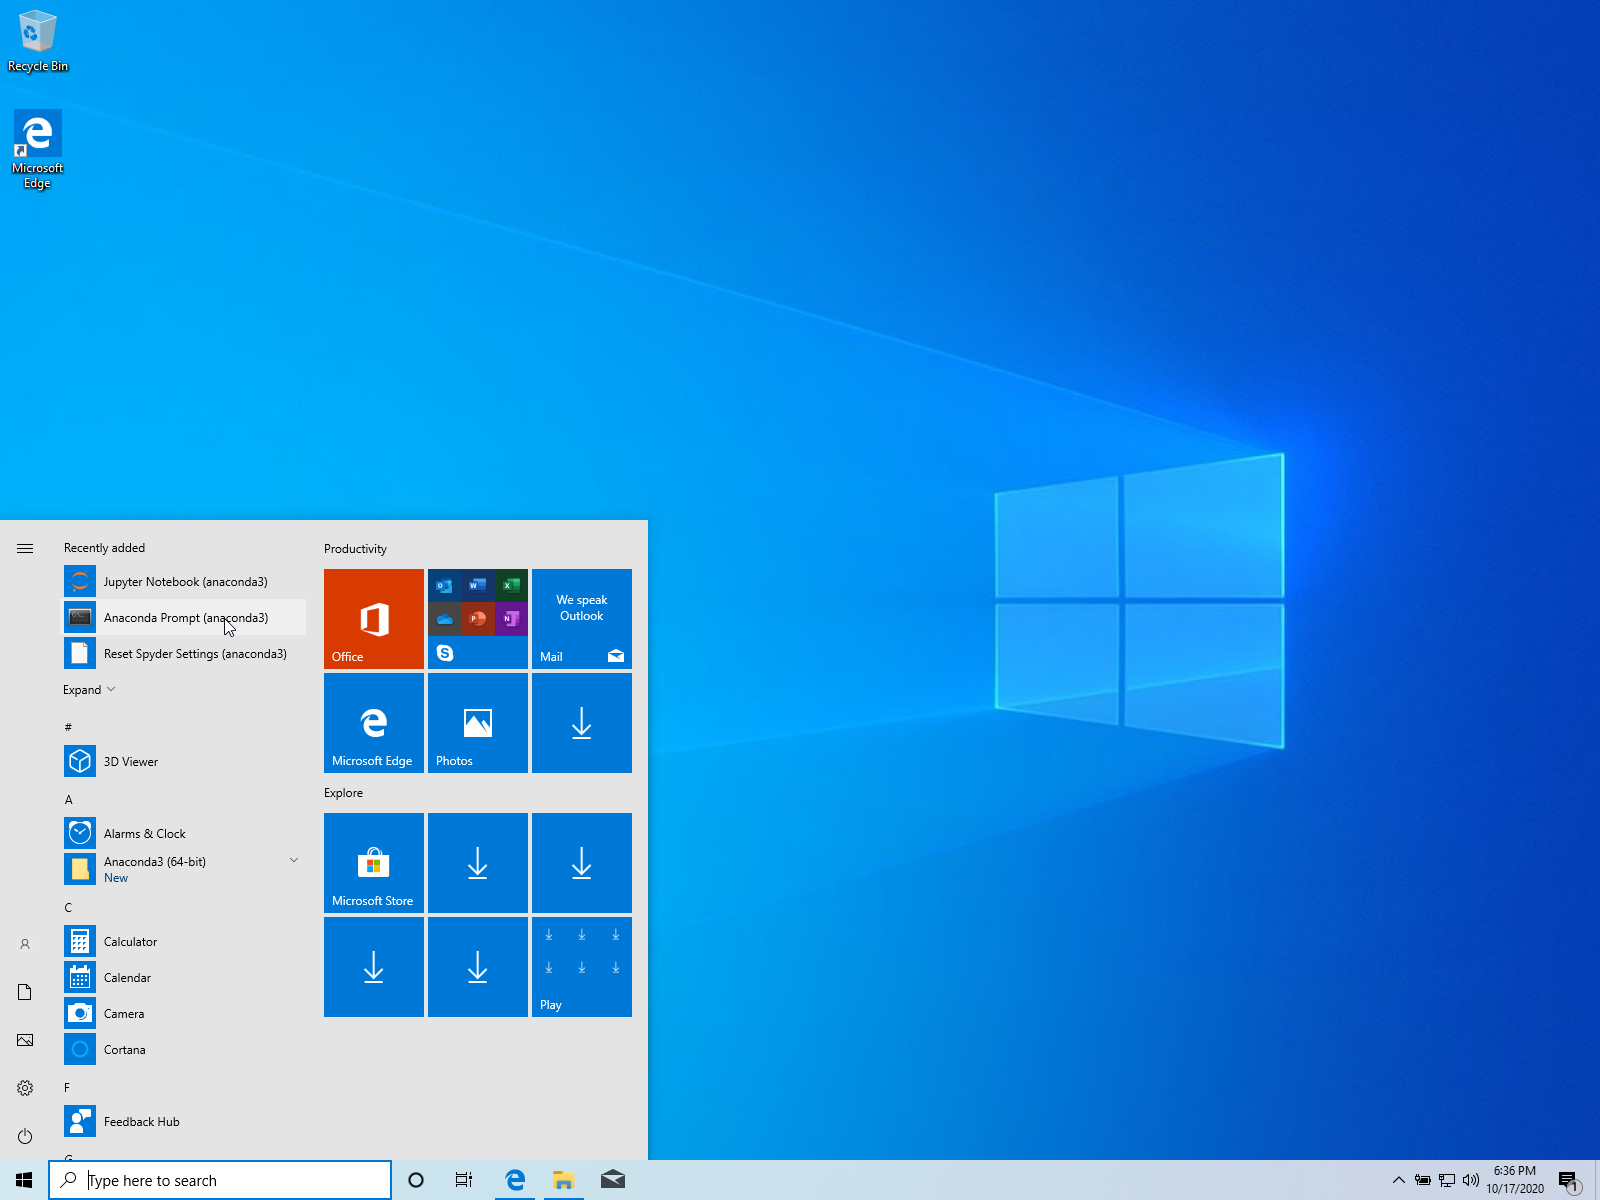Open Microsoft Edge from taskbar
Viewport: 1600px width, 1200px height.
coord(516,1180)
